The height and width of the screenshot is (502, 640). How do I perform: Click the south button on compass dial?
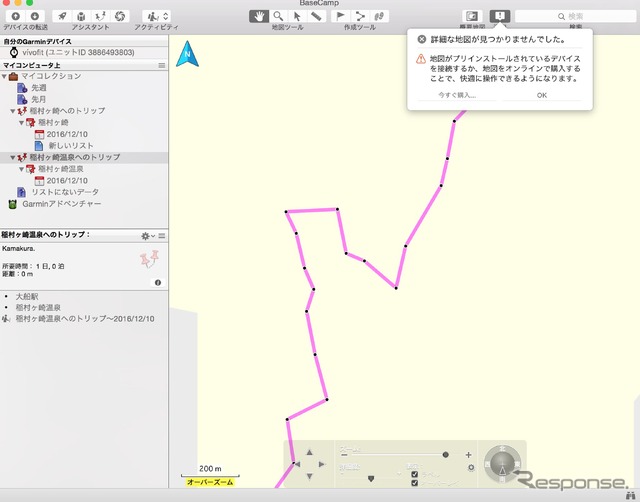[502, 480]
